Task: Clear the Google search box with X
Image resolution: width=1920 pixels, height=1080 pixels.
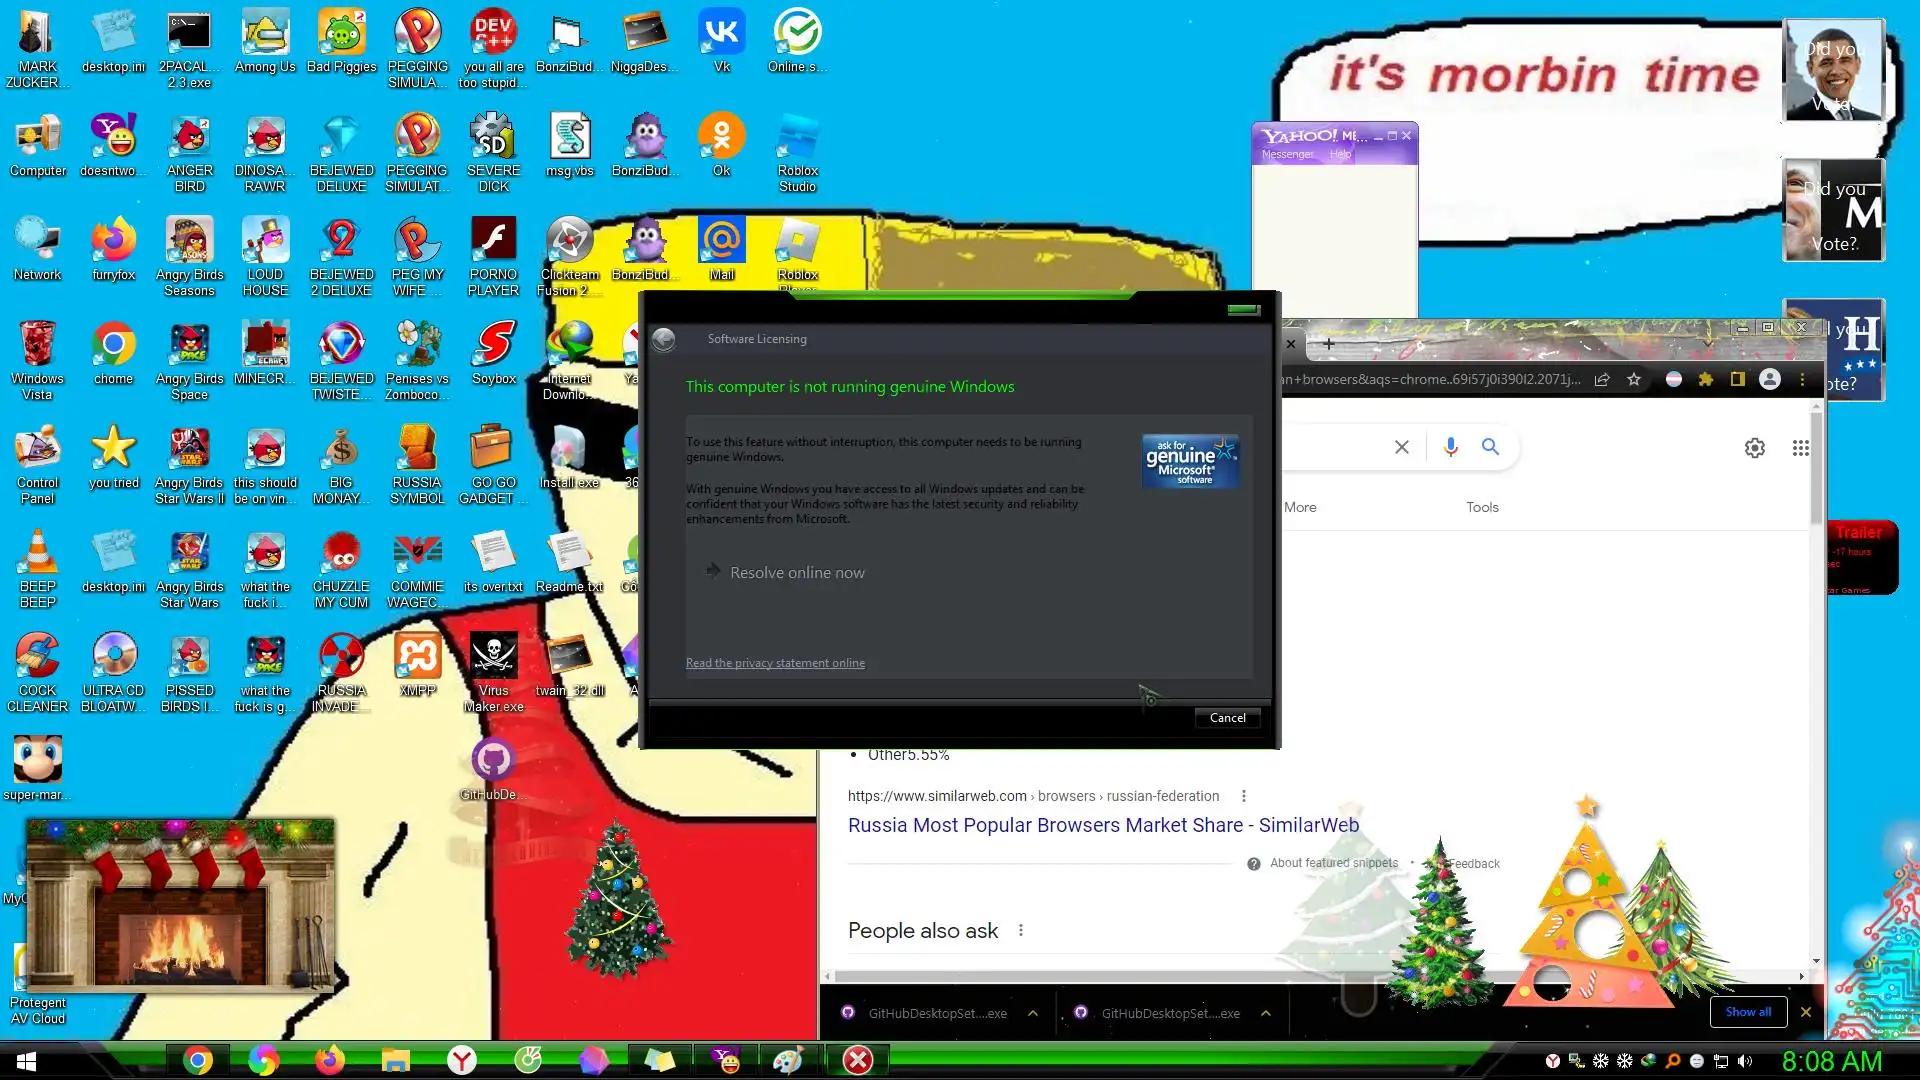Action: (x=1401, y=447)
